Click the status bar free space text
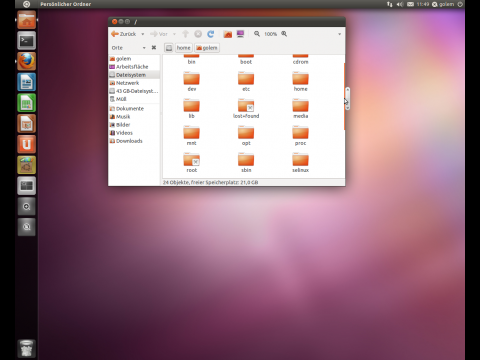 coord(211,182)
